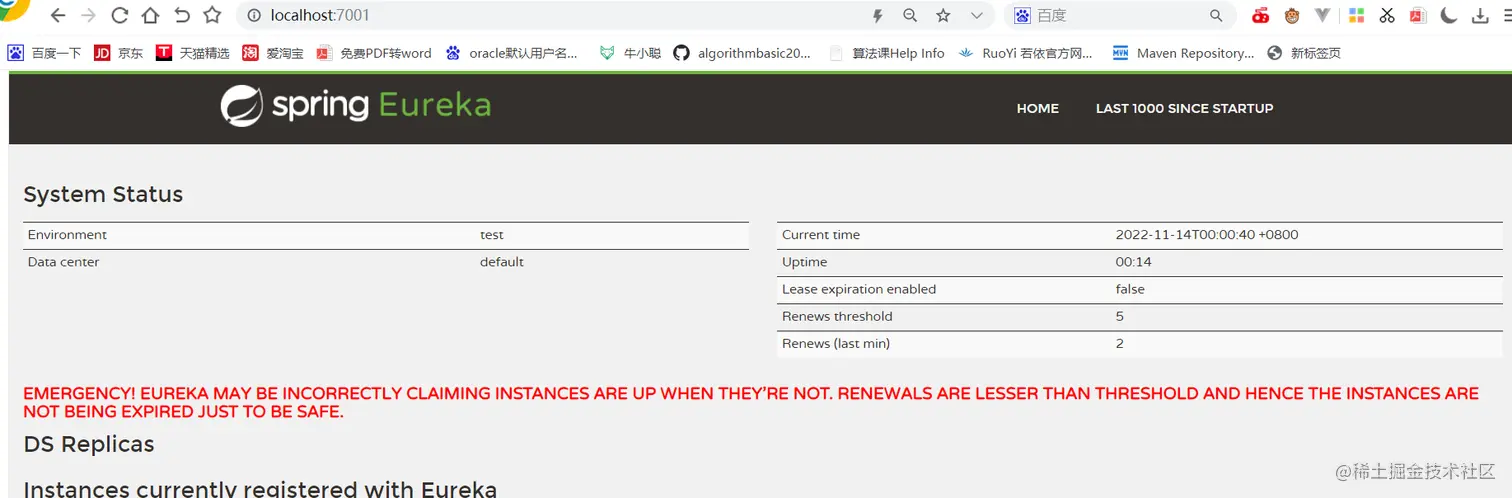Open the colorful grid extension icon
Viewport: 1512px width, 498px height.
[x=1356, y=16]
